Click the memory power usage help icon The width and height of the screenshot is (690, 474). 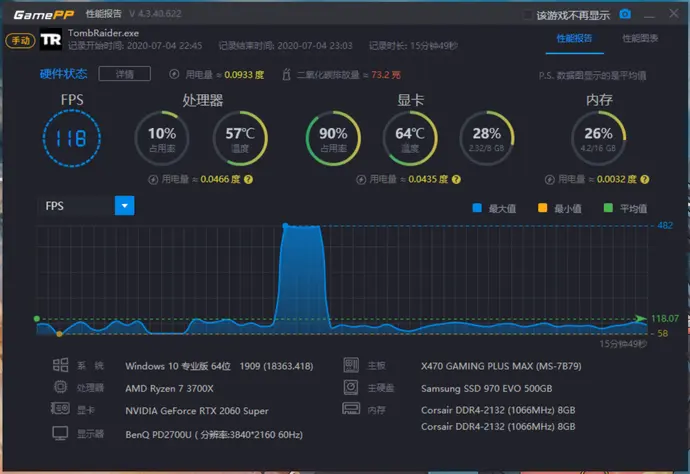(645, 180)
